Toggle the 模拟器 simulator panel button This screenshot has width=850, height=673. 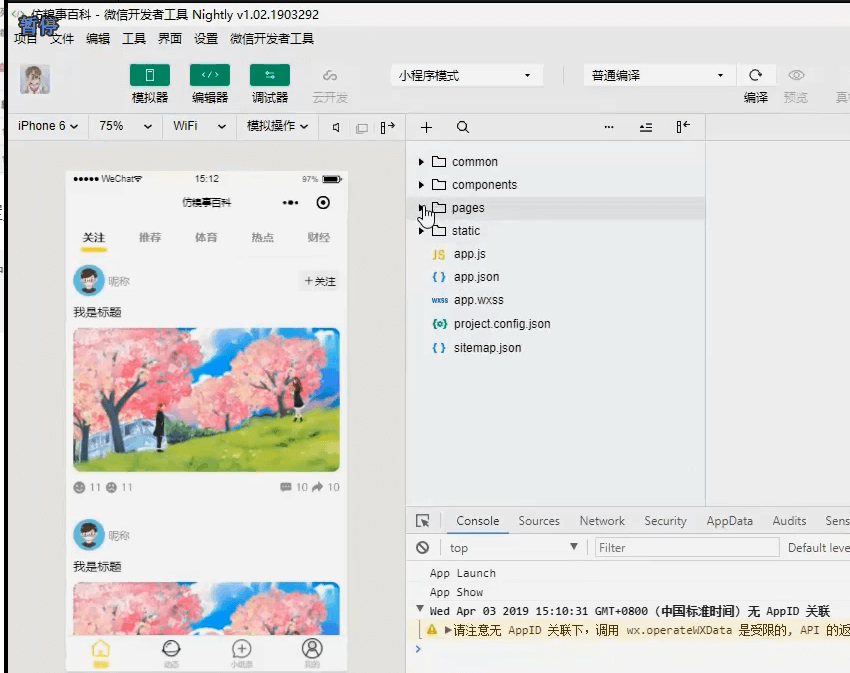150,75
